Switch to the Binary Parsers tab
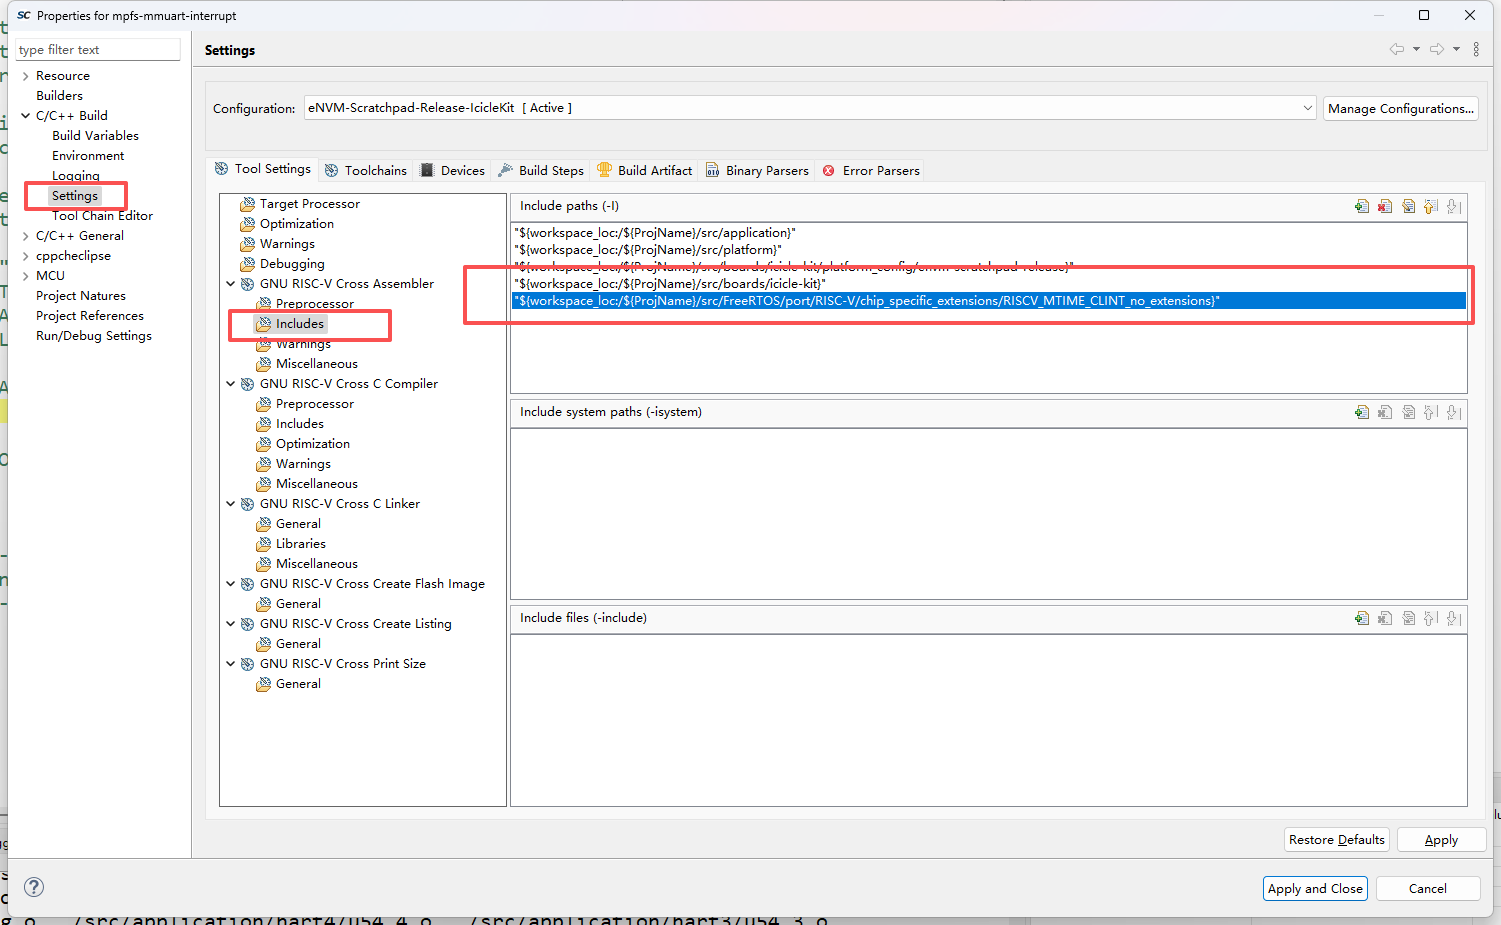 tap(757, 171)
